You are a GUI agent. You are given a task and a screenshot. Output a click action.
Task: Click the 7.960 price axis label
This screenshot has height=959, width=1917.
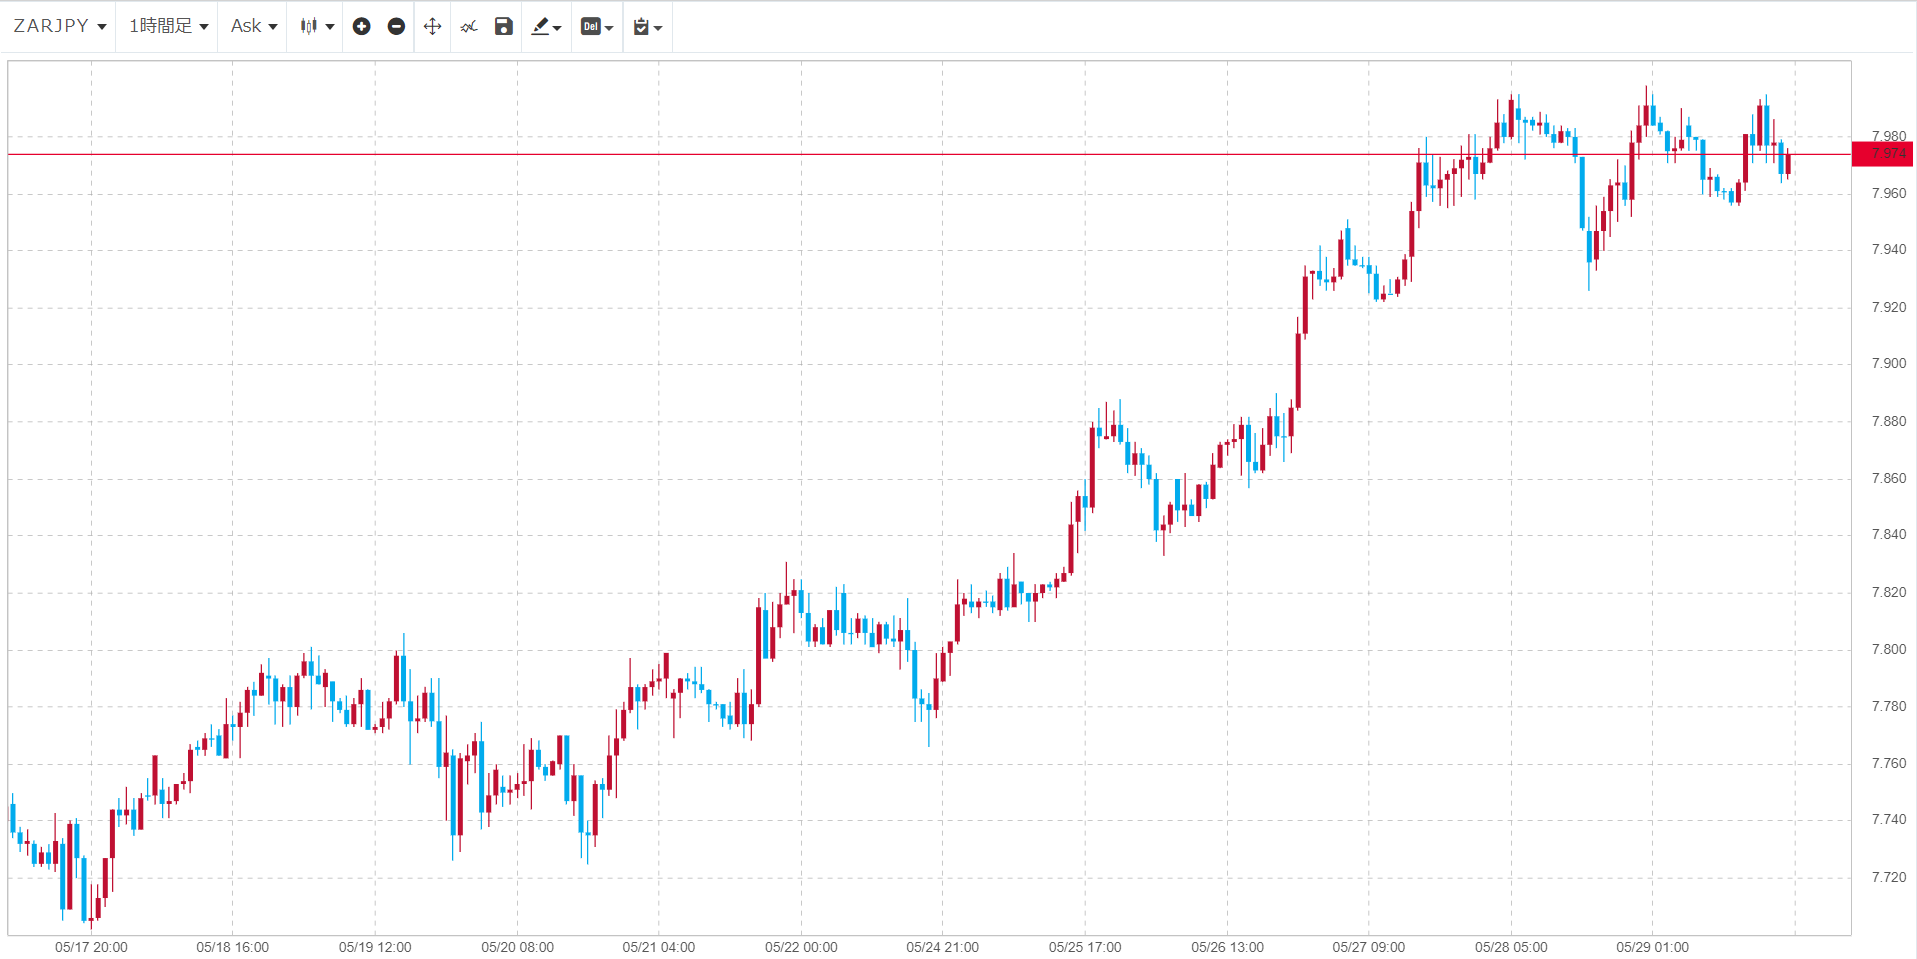click(1889, 193)
